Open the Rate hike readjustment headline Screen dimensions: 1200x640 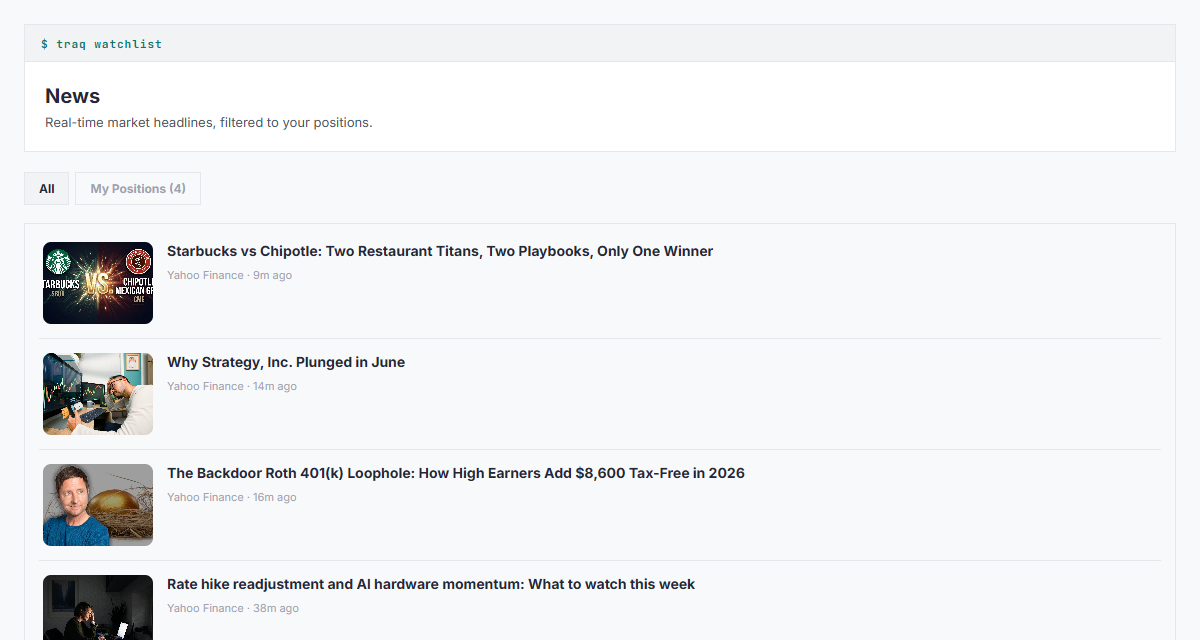pos(431,584)
